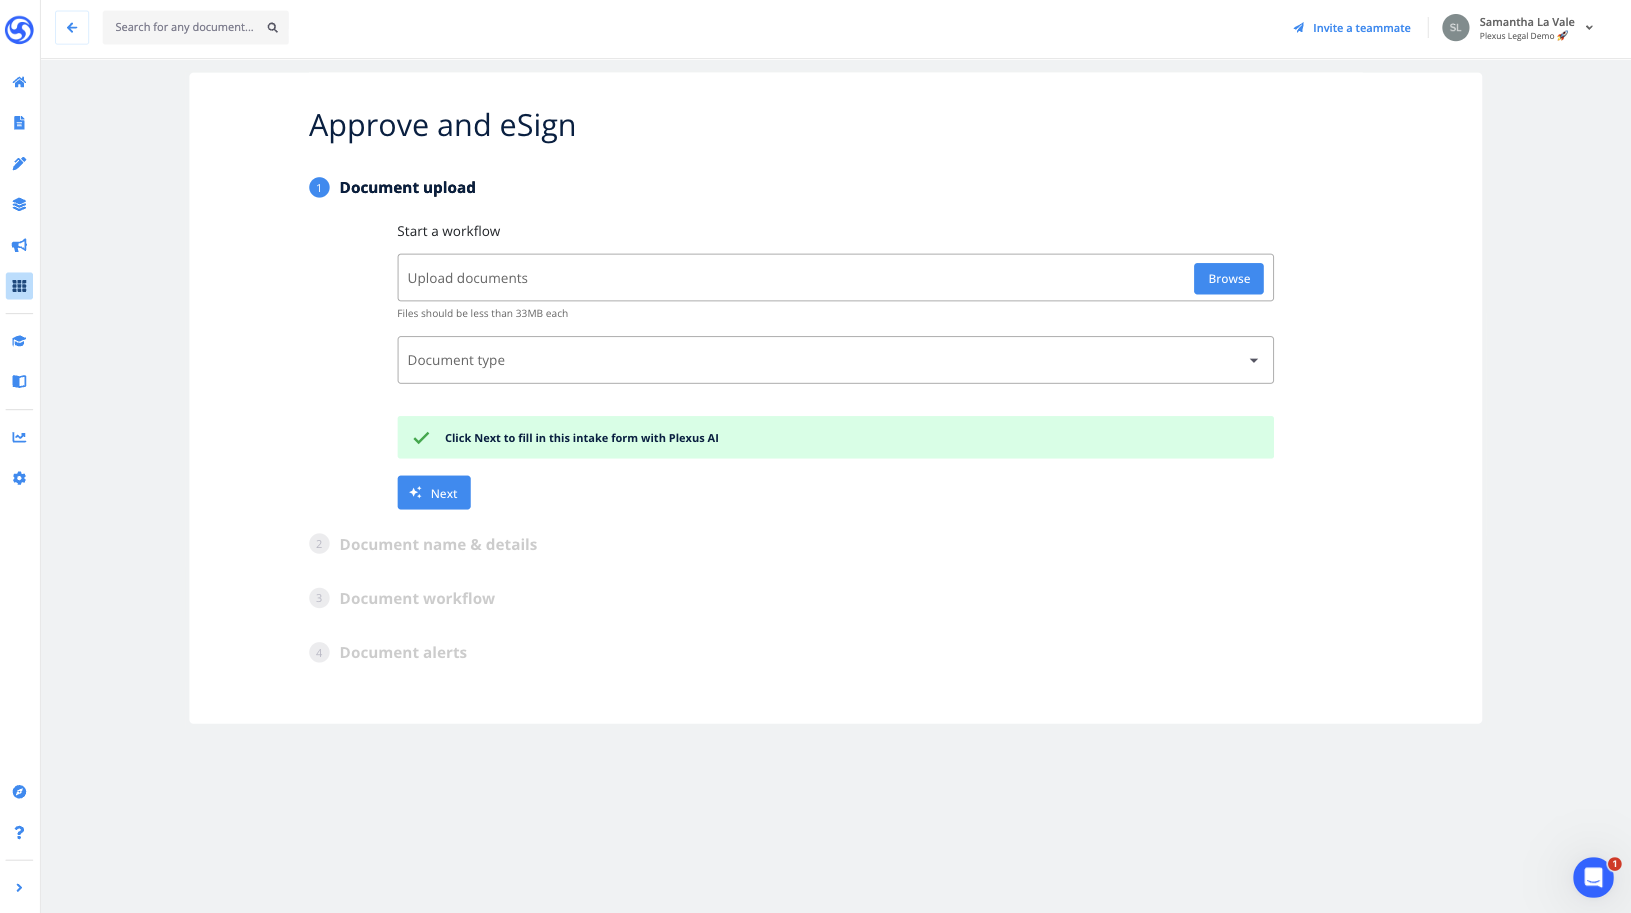Click the SL user avatar
The image size is (1631, 913).
pyautogui.click(x=1455, y=28)
